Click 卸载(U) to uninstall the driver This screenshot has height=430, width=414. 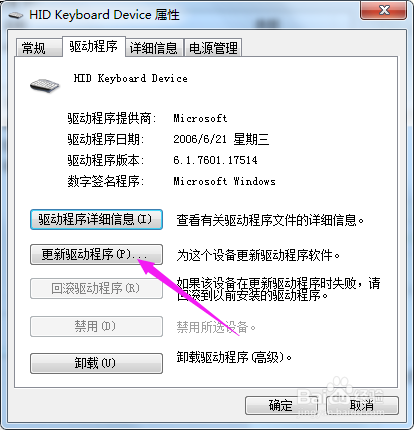click(x=96, y=363)
